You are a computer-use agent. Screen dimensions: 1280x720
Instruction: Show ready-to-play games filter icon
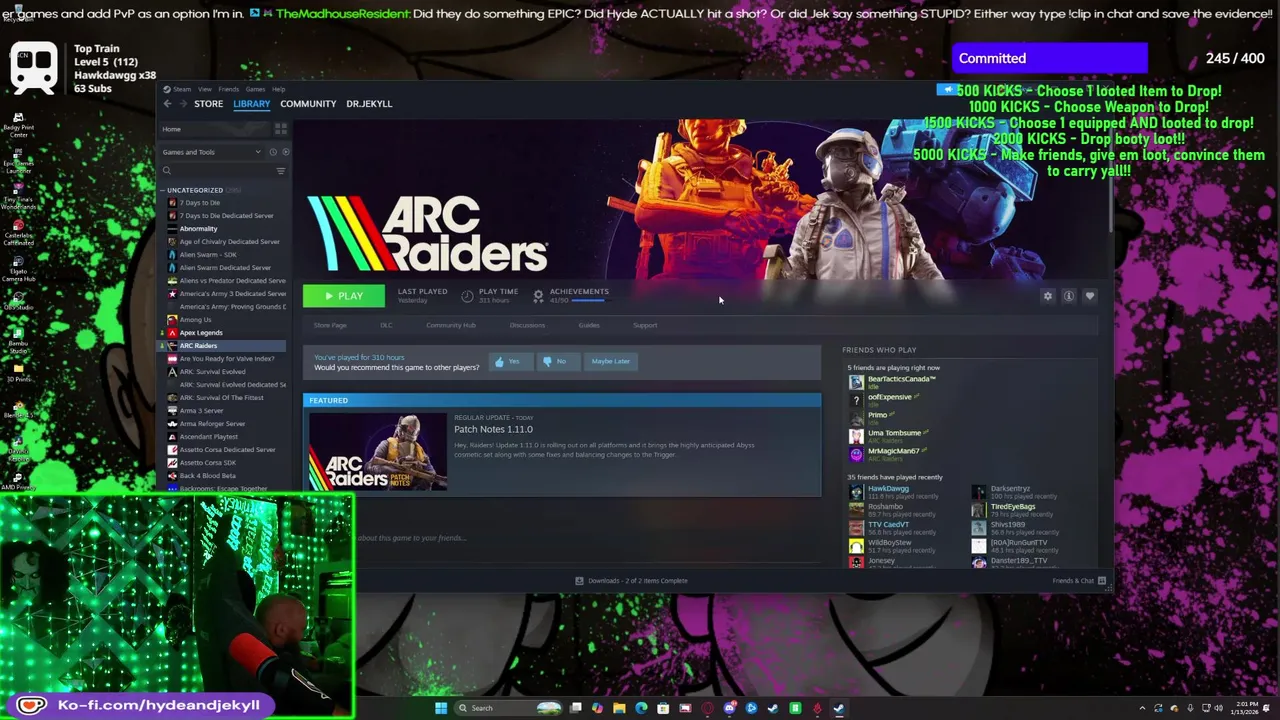tap(286, 152)
